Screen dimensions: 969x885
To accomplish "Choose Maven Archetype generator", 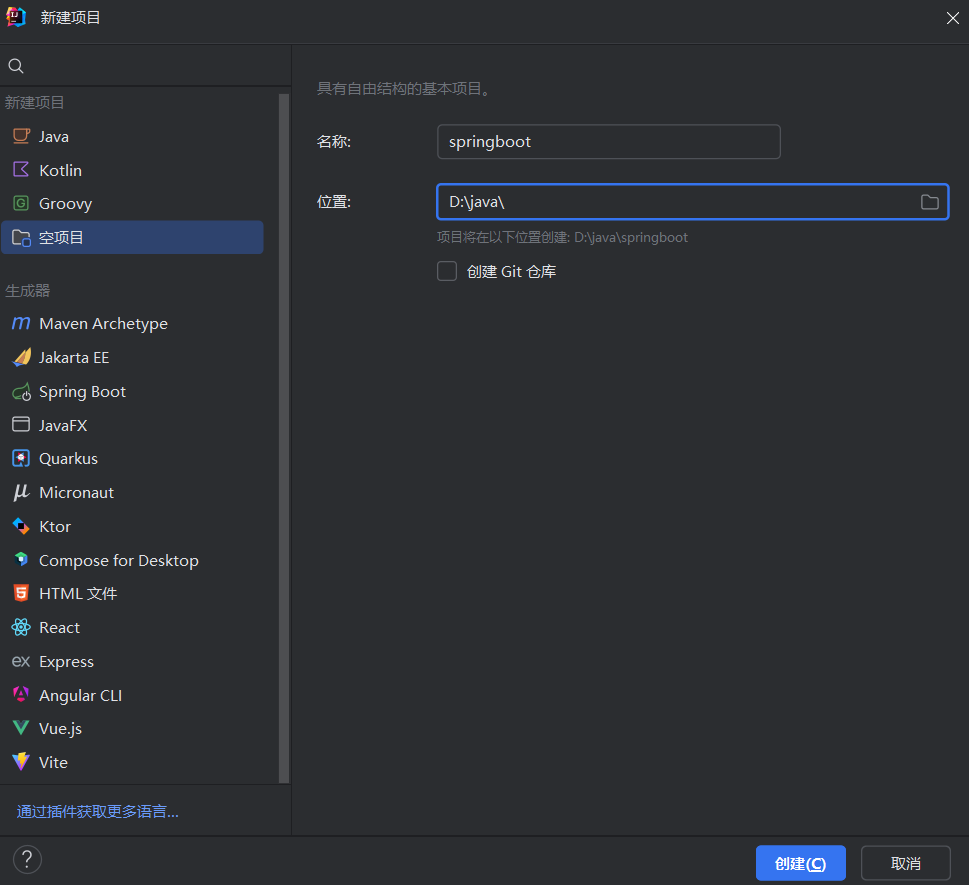I will 132,323.
